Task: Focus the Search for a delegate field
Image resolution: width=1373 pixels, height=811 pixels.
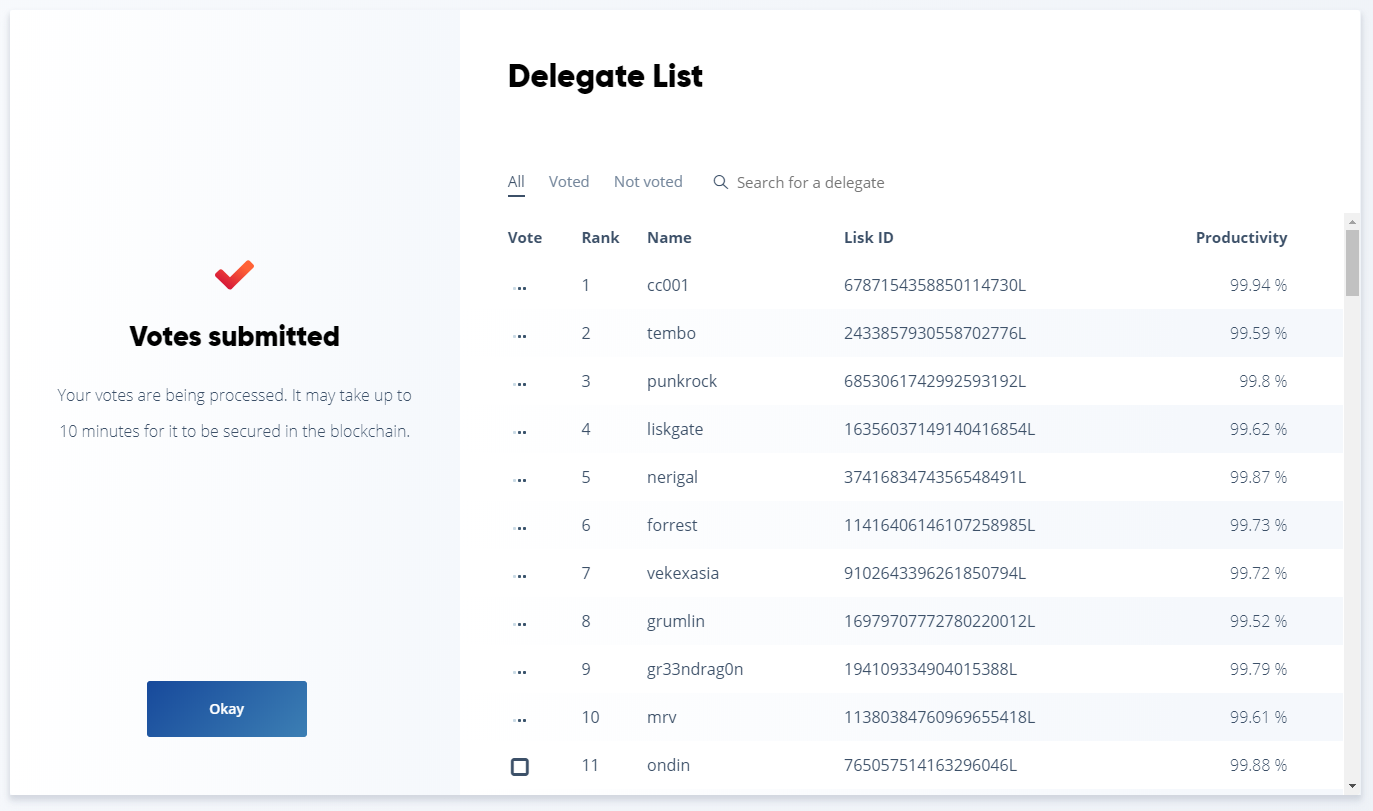Action: pyautogui.click(x=810, y=182)
